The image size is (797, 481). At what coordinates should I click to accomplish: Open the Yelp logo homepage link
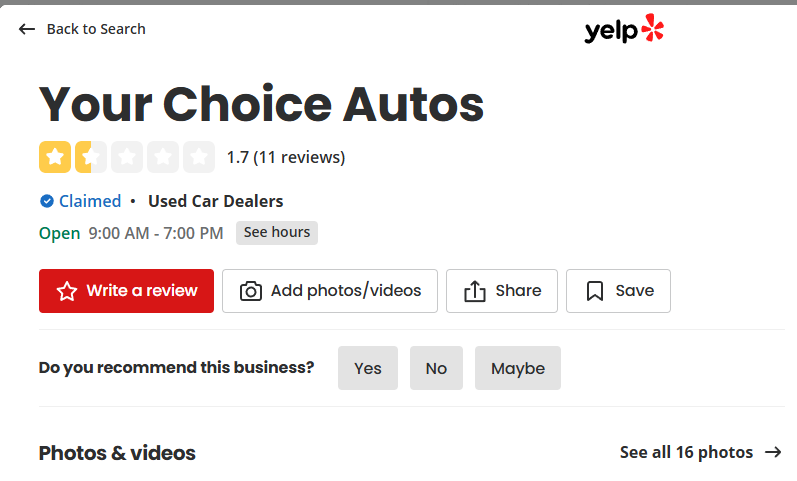tap(624, 30)
